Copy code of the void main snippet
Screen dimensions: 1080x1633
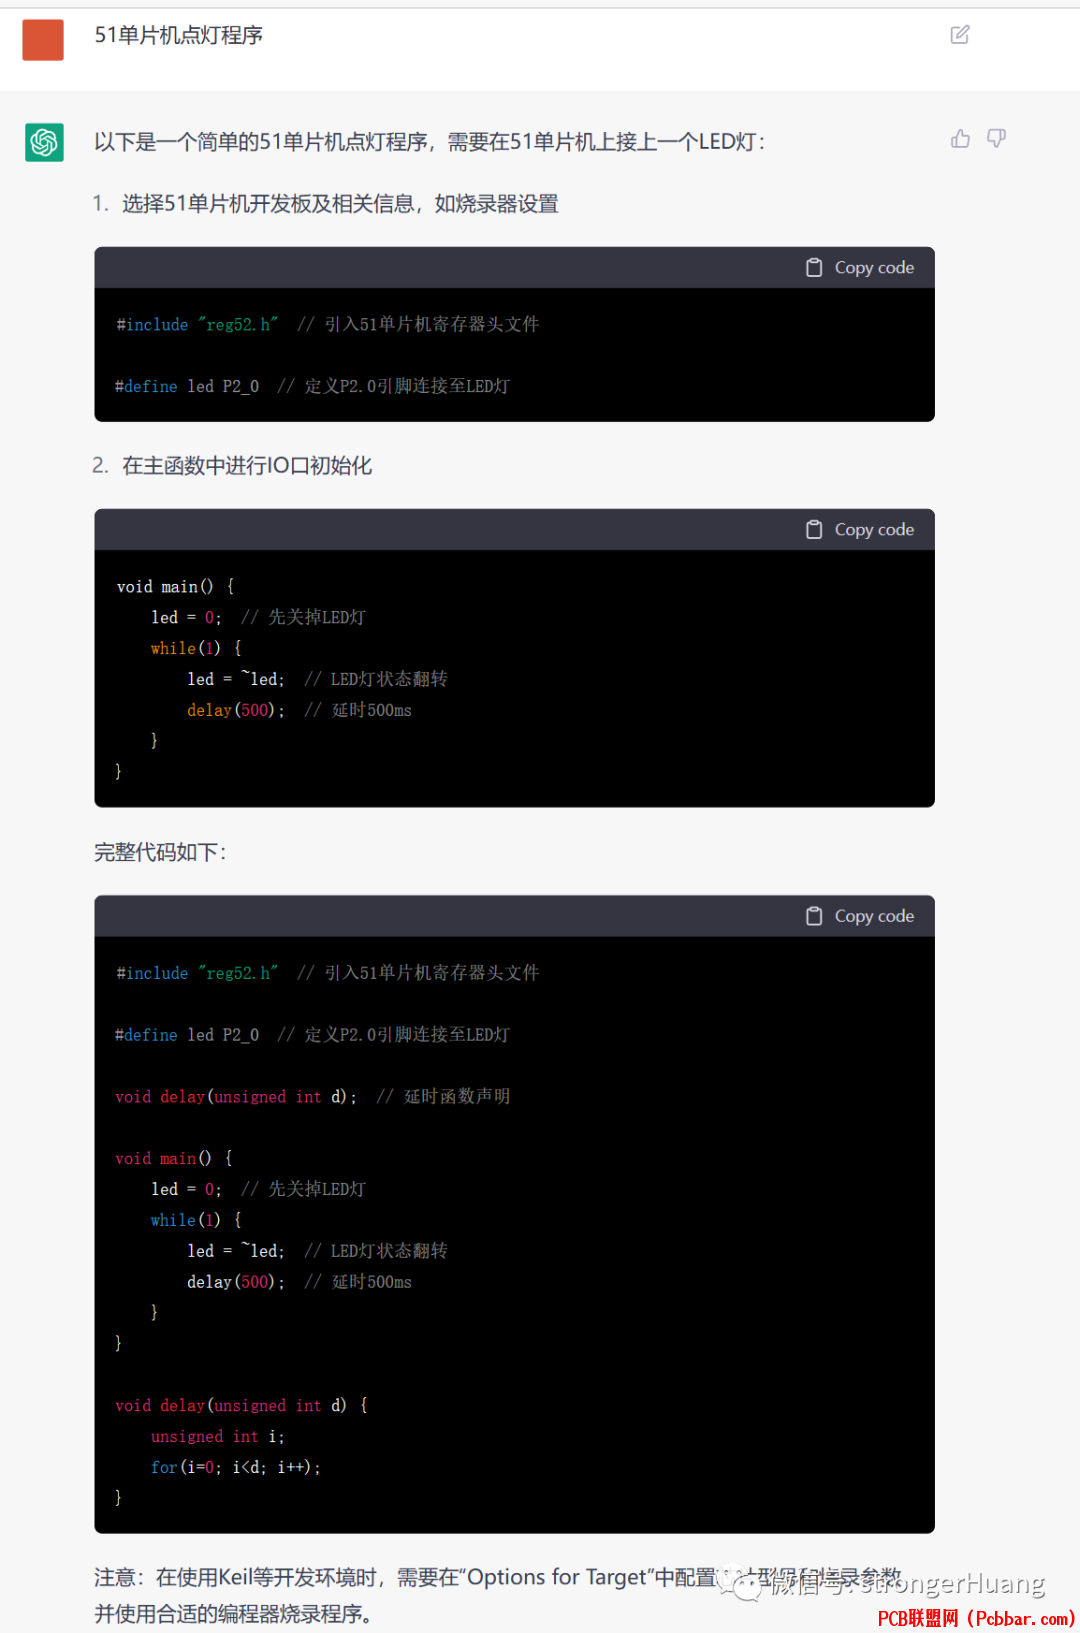pos(860,530)
